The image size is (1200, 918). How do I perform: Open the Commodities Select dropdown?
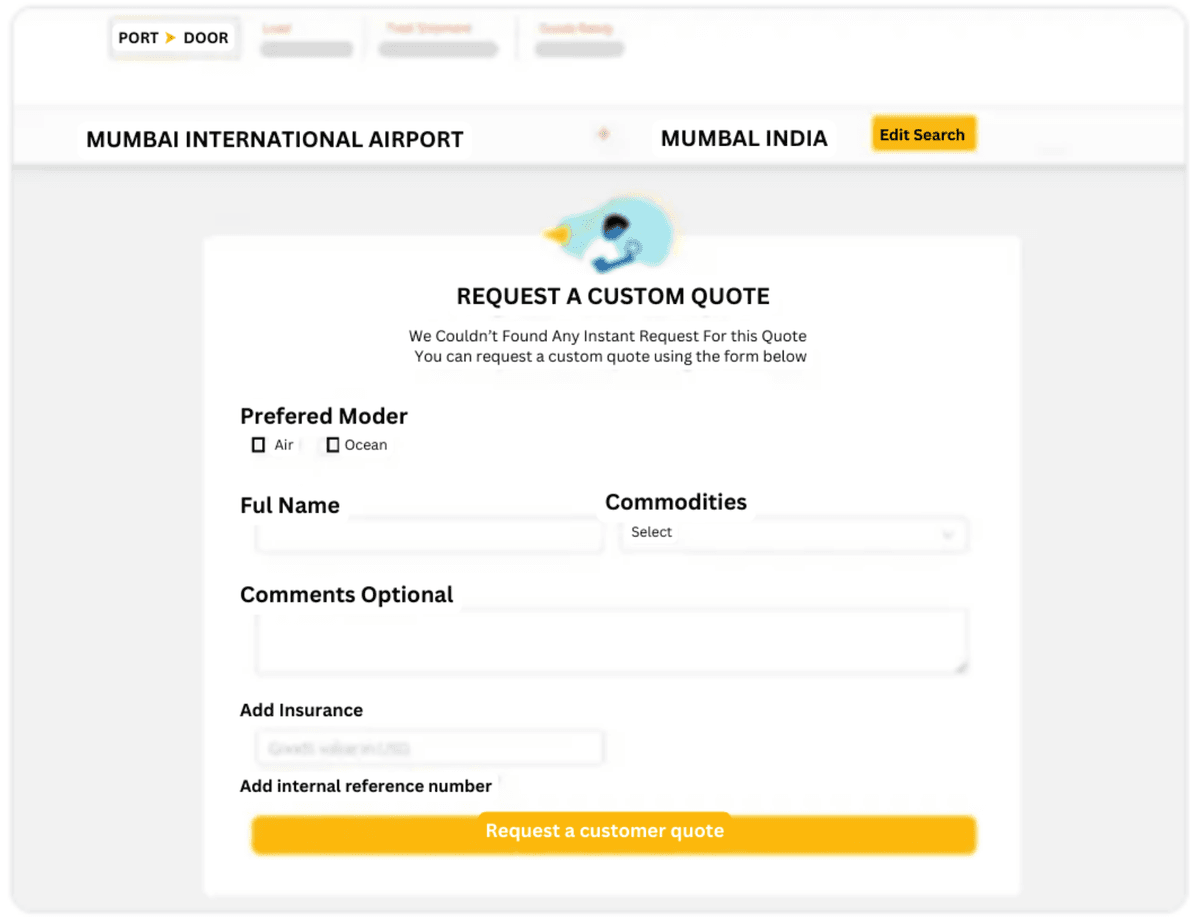[x=792, y=534]
